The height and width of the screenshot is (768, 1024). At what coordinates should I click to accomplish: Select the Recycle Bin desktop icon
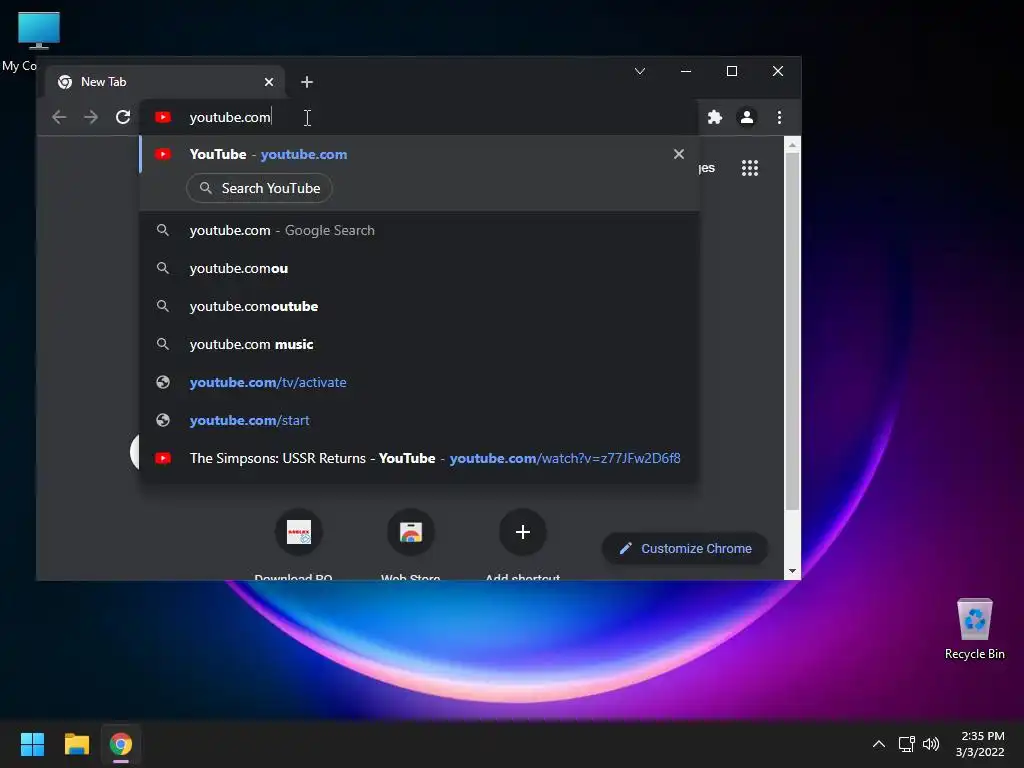[974, 630]
